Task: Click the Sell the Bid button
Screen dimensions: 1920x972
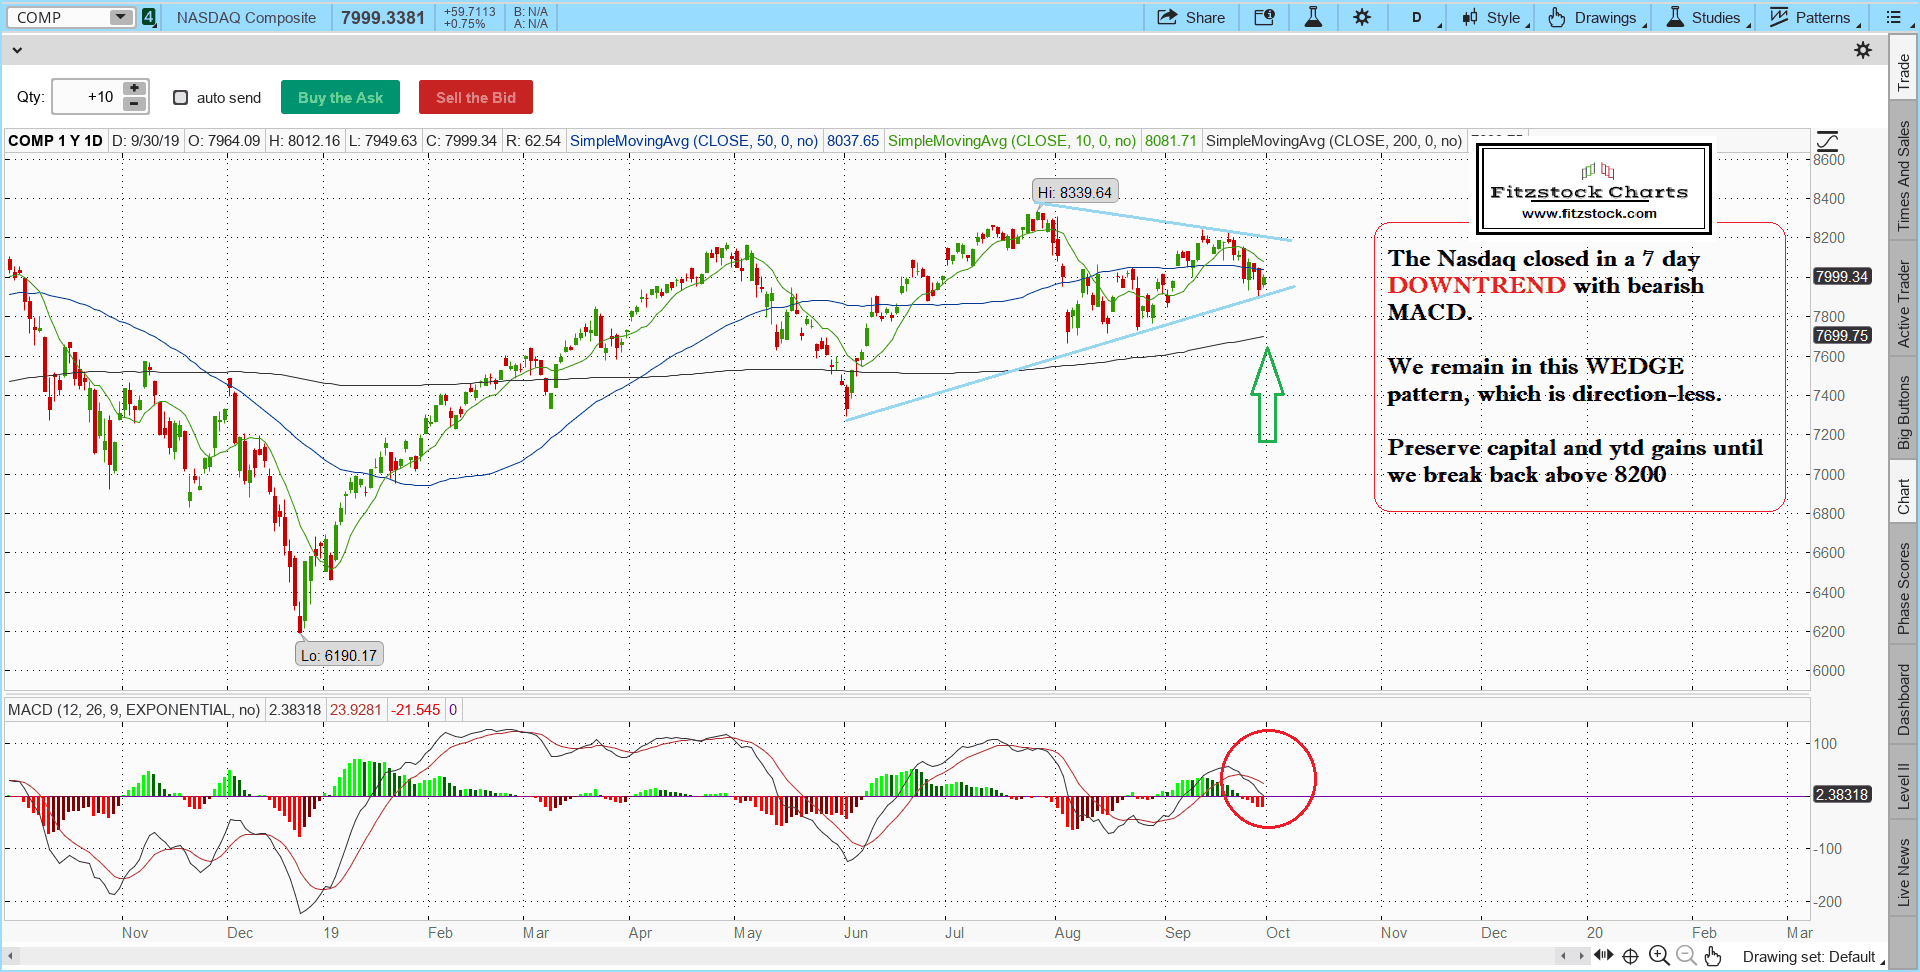Action: (x=475, y=97)
